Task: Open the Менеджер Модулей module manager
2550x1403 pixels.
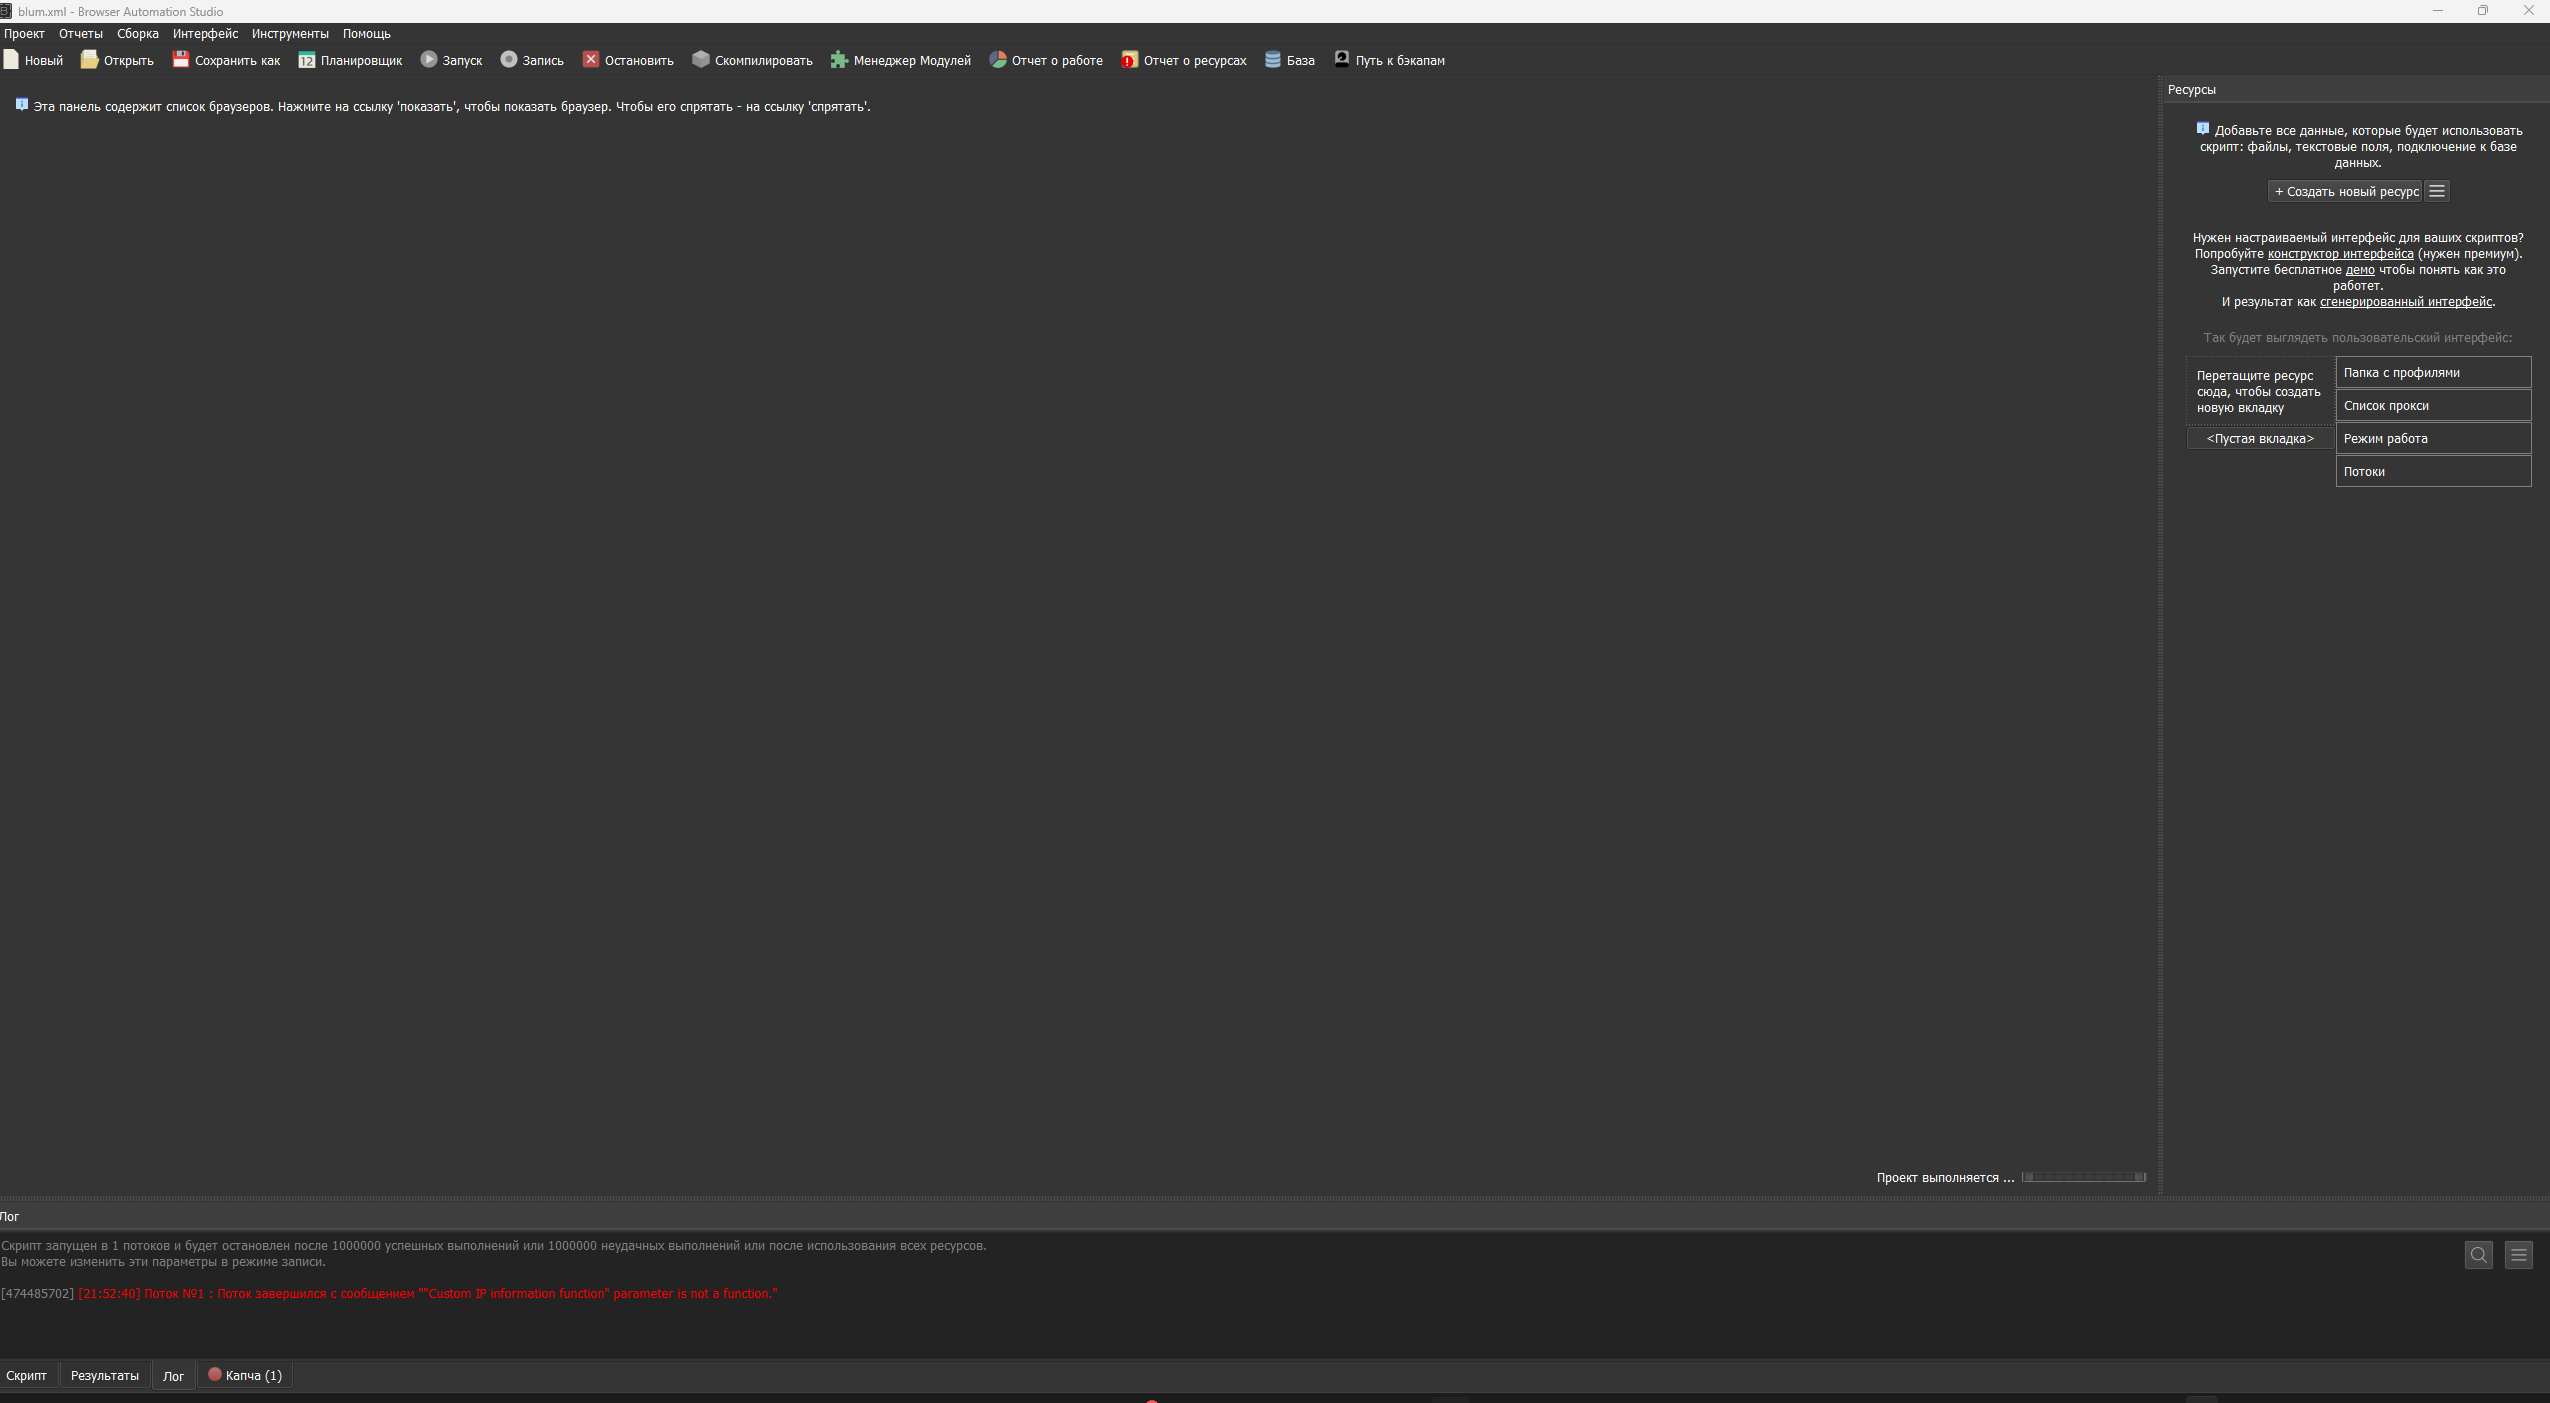Action: click(839, 60)
